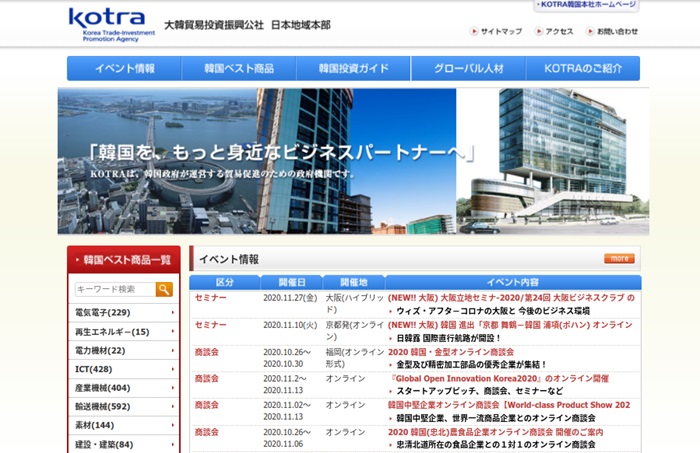Screen dimensions: 700x453
Task: Click the kotra logo
Action: coord(112,25)
